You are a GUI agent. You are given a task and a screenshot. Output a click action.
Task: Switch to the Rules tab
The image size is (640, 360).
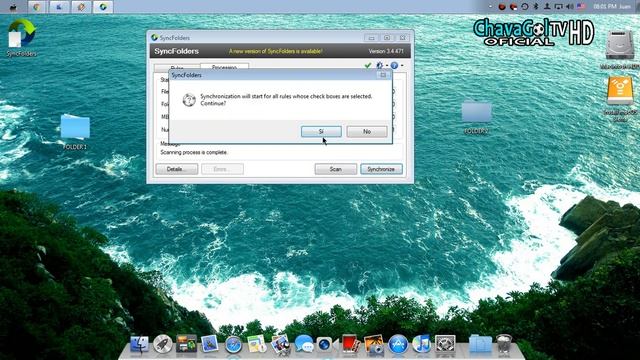[177, 68]
